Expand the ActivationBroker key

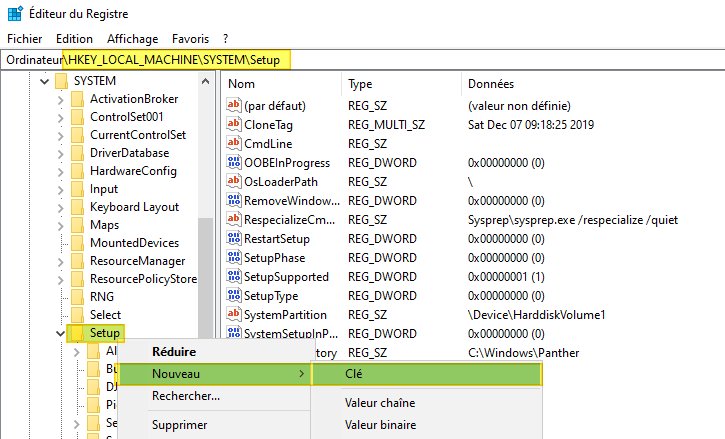(61, 99)
